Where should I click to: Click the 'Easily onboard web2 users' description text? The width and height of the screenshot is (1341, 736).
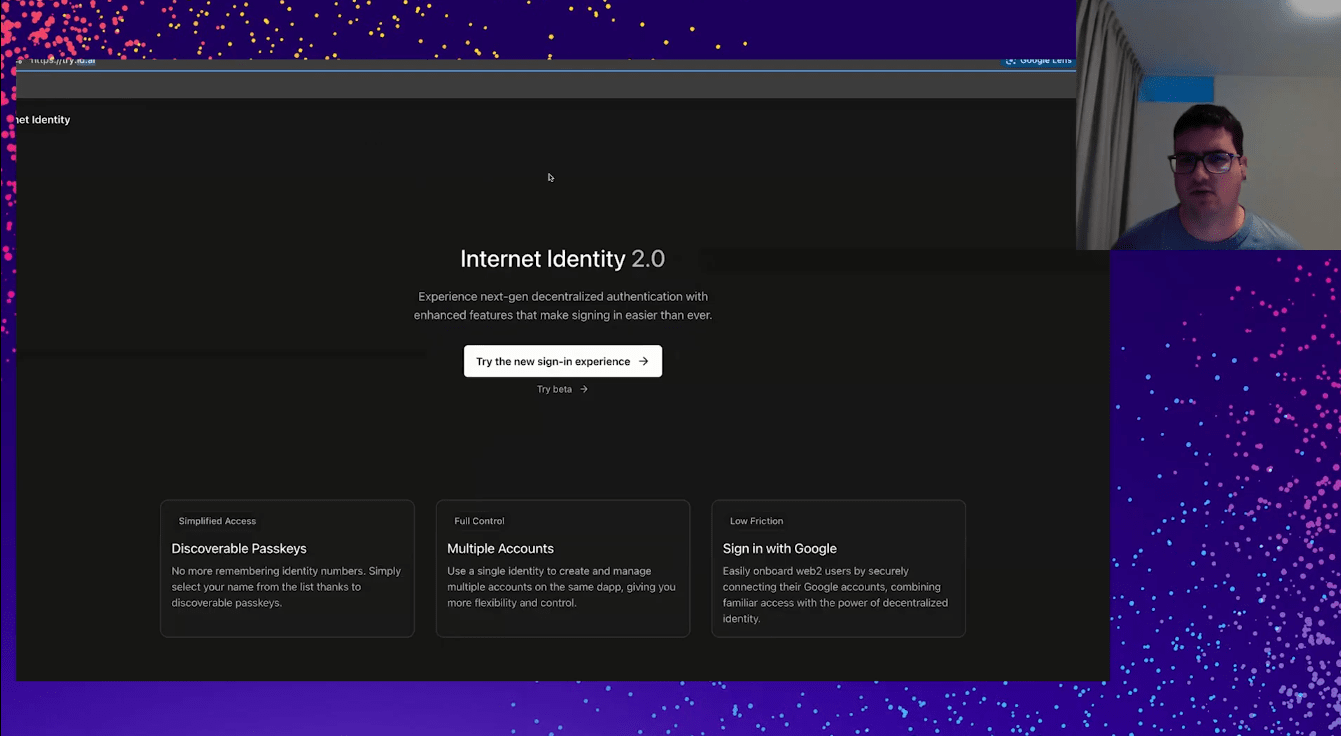[x=836, y=595]
